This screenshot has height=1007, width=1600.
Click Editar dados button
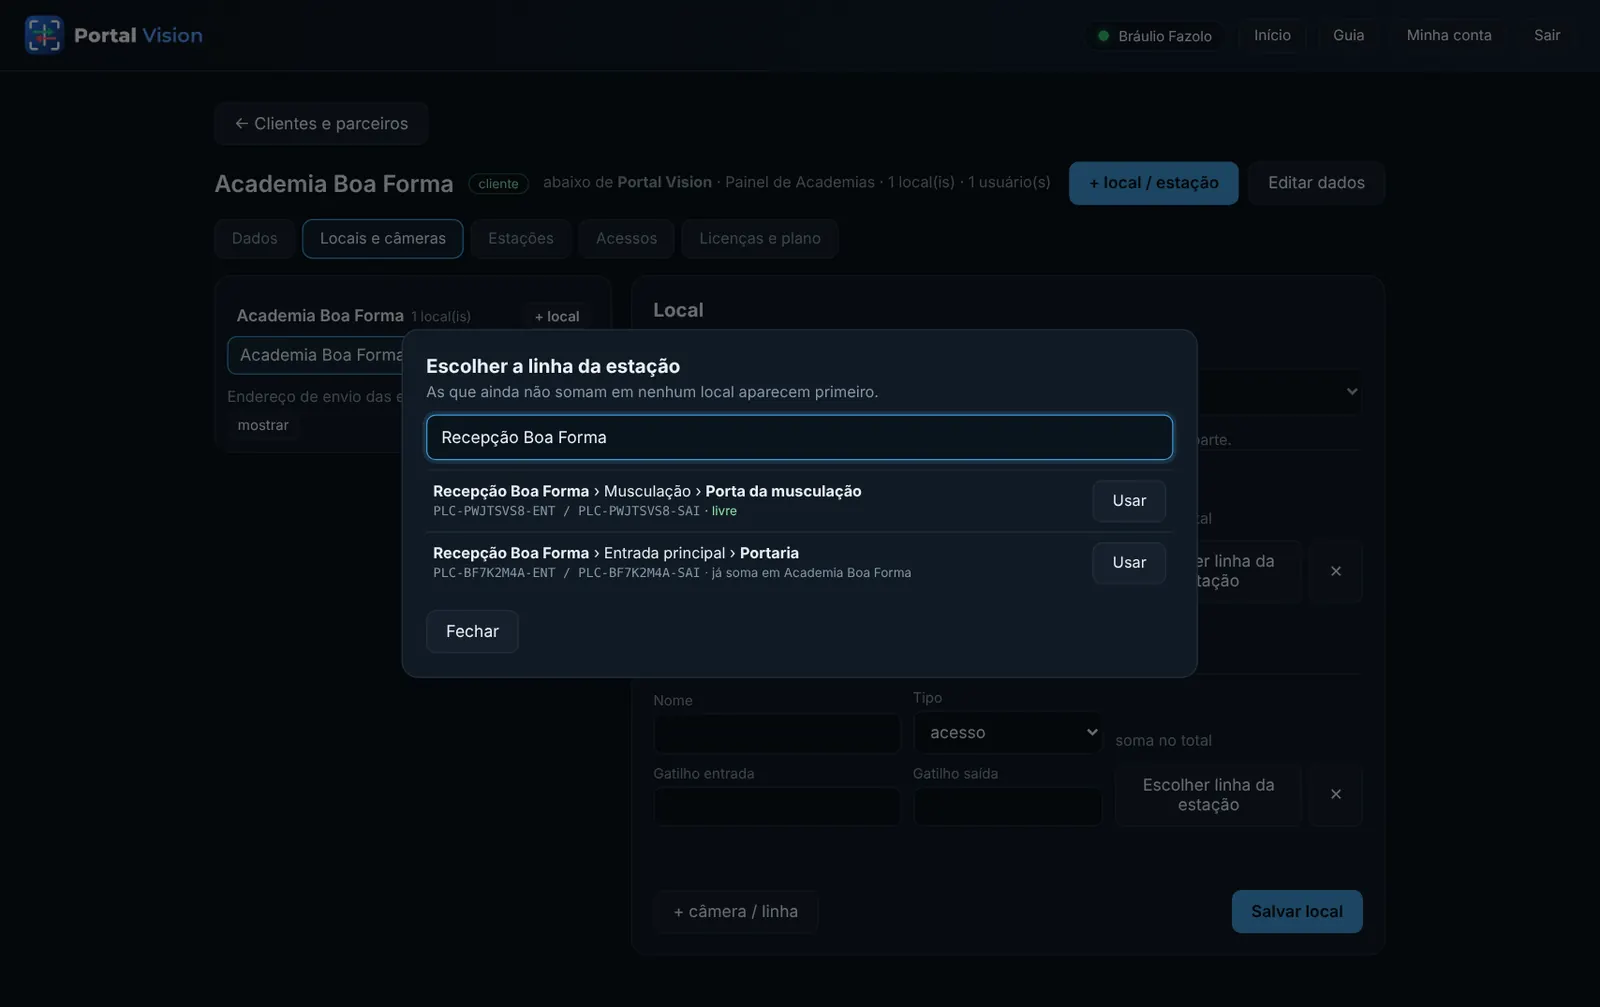[1316, 183]
